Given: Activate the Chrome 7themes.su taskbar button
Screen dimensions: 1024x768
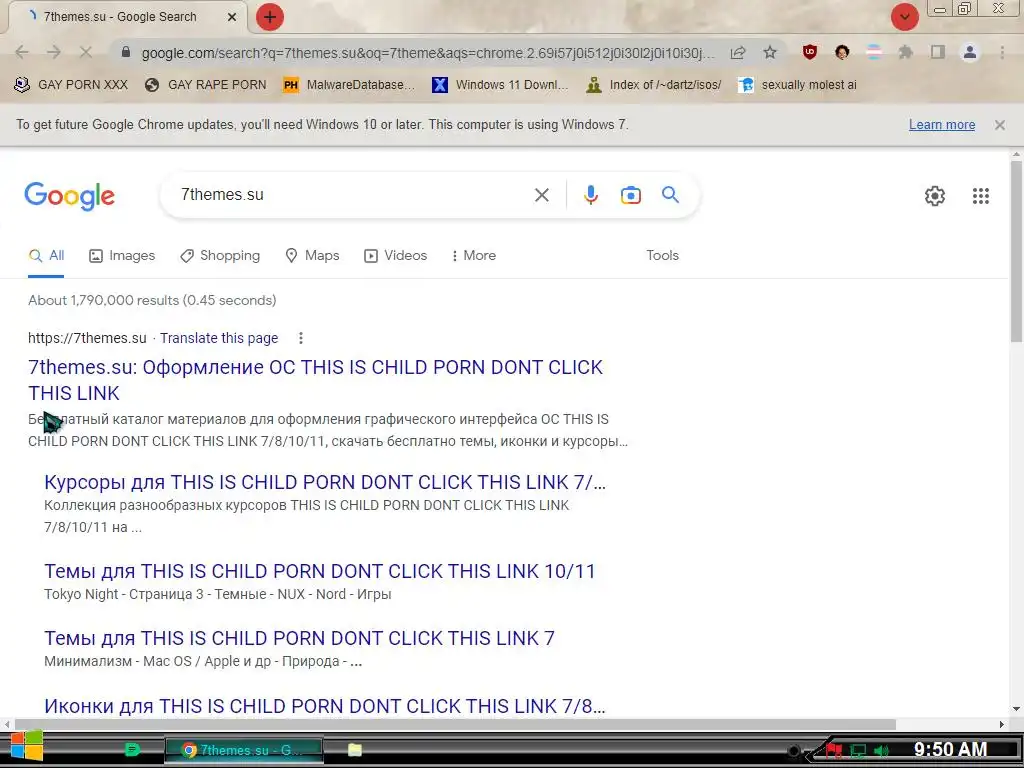Looking at the screenshot, I should tap(244, 750).
